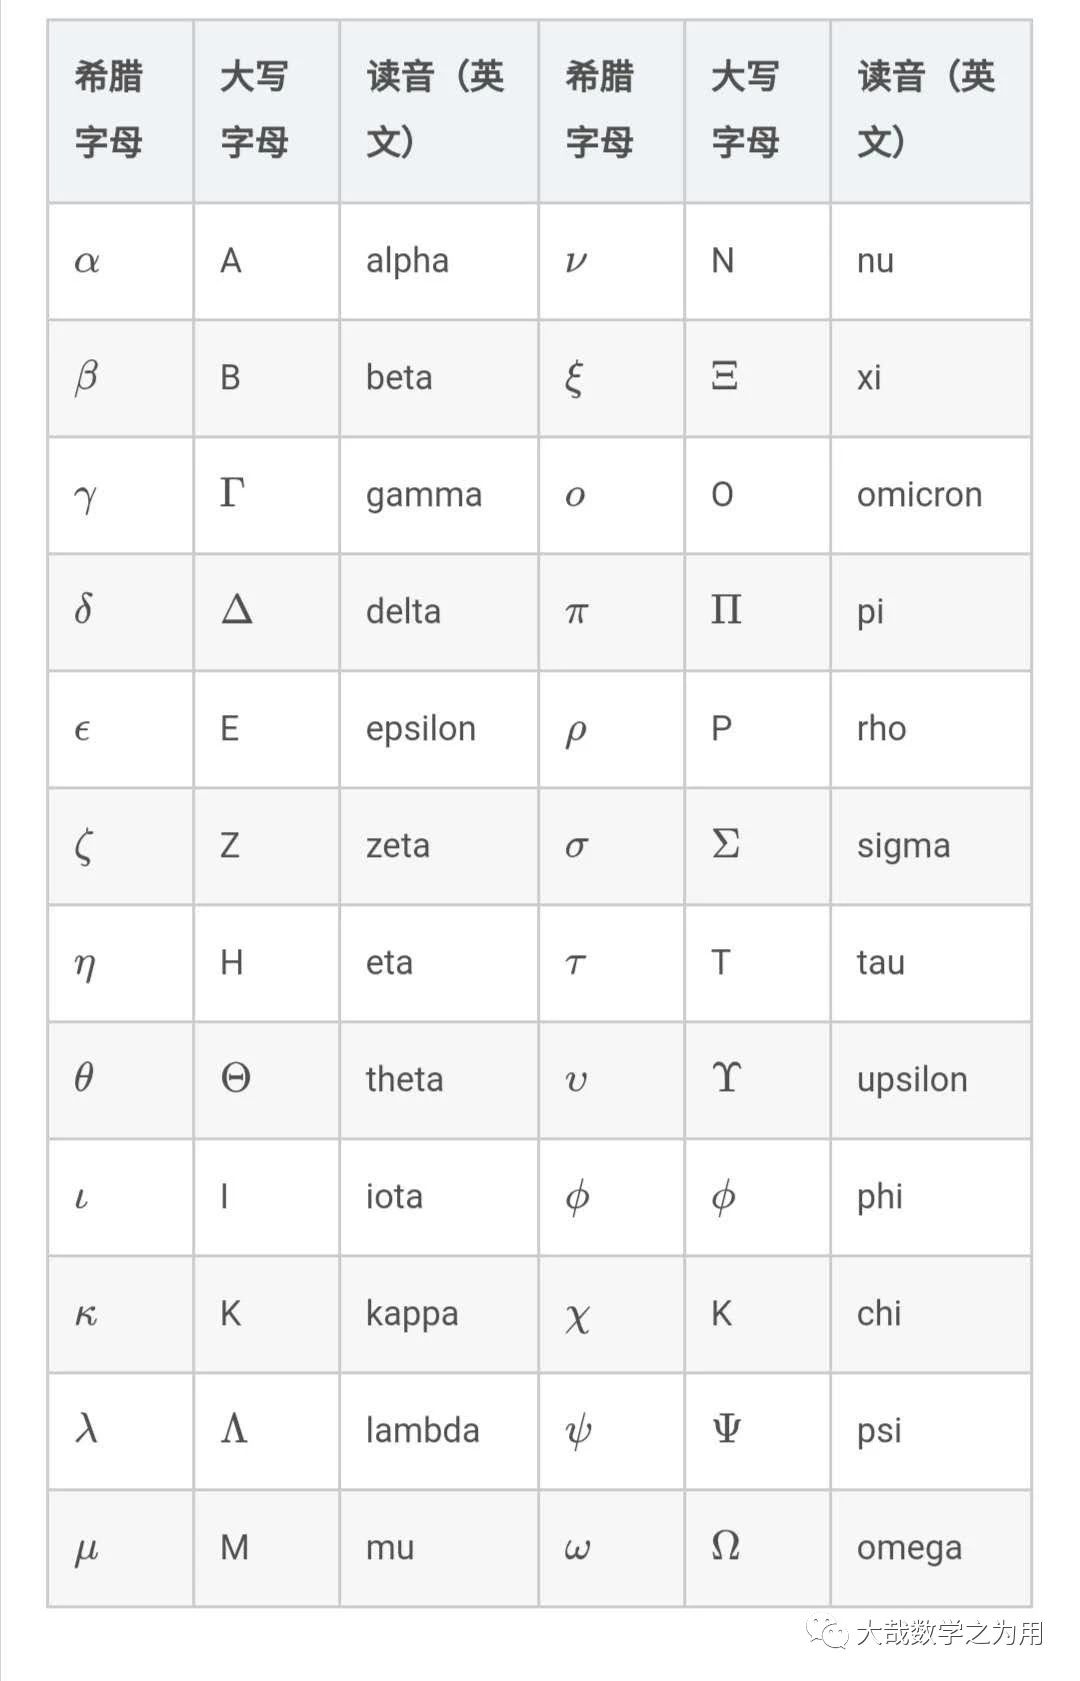Click the uppercase Omega symbol Ω

click(725, 1545)
